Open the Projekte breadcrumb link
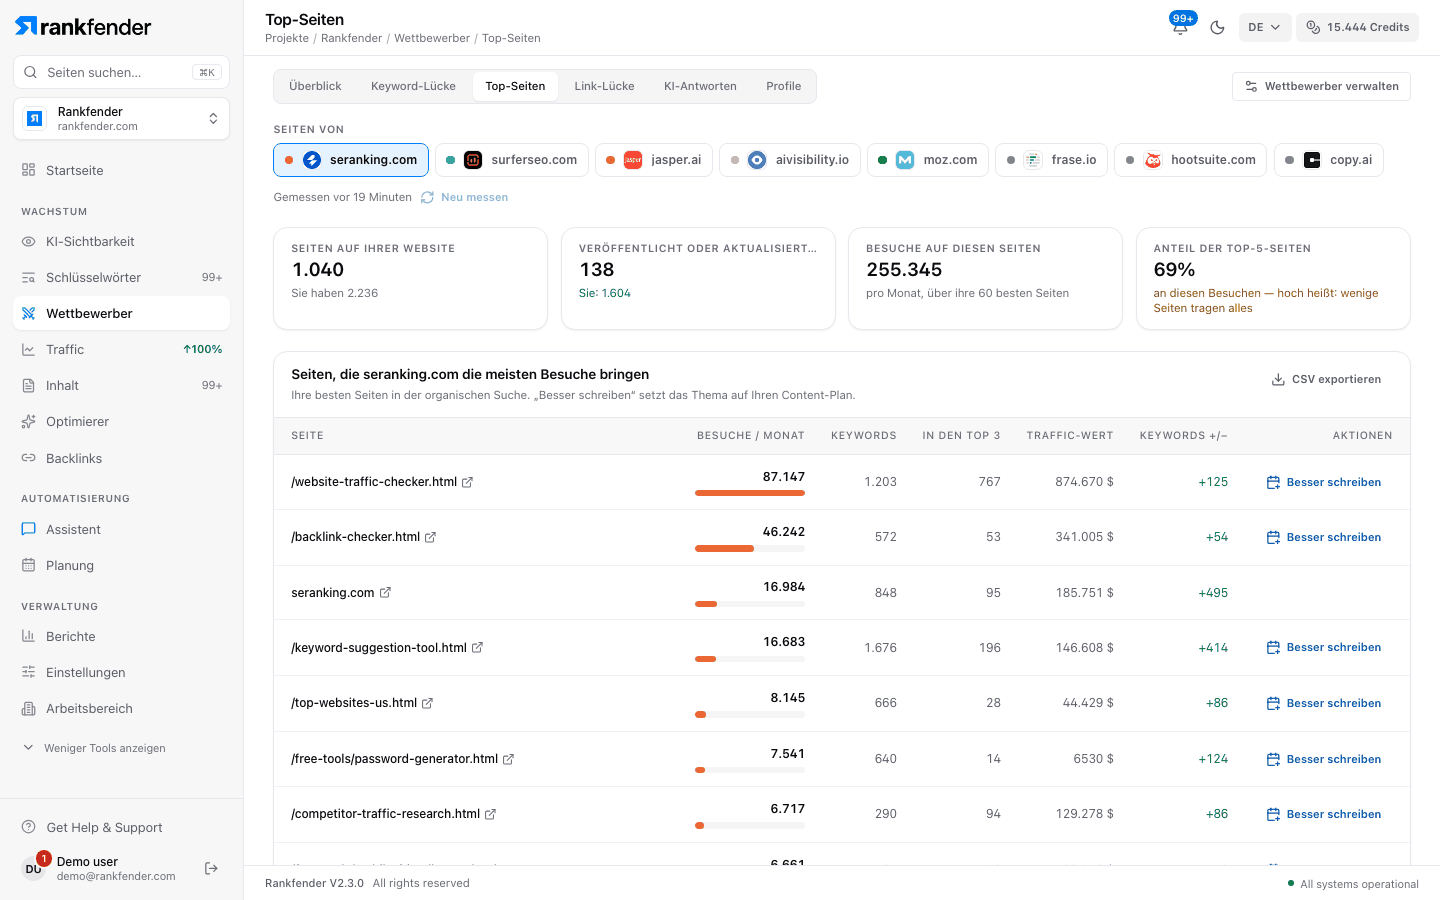 point(287,38)
